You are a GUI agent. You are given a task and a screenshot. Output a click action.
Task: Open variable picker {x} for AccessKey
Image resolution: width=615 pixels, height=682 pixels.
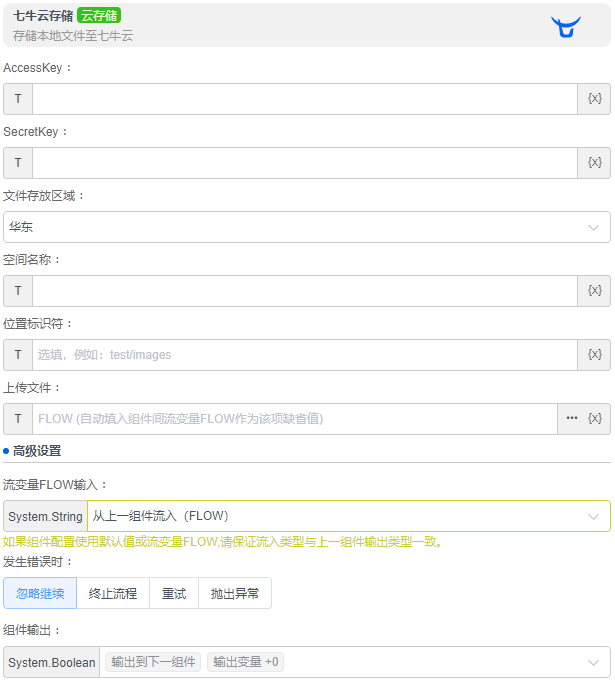(594, 99)
